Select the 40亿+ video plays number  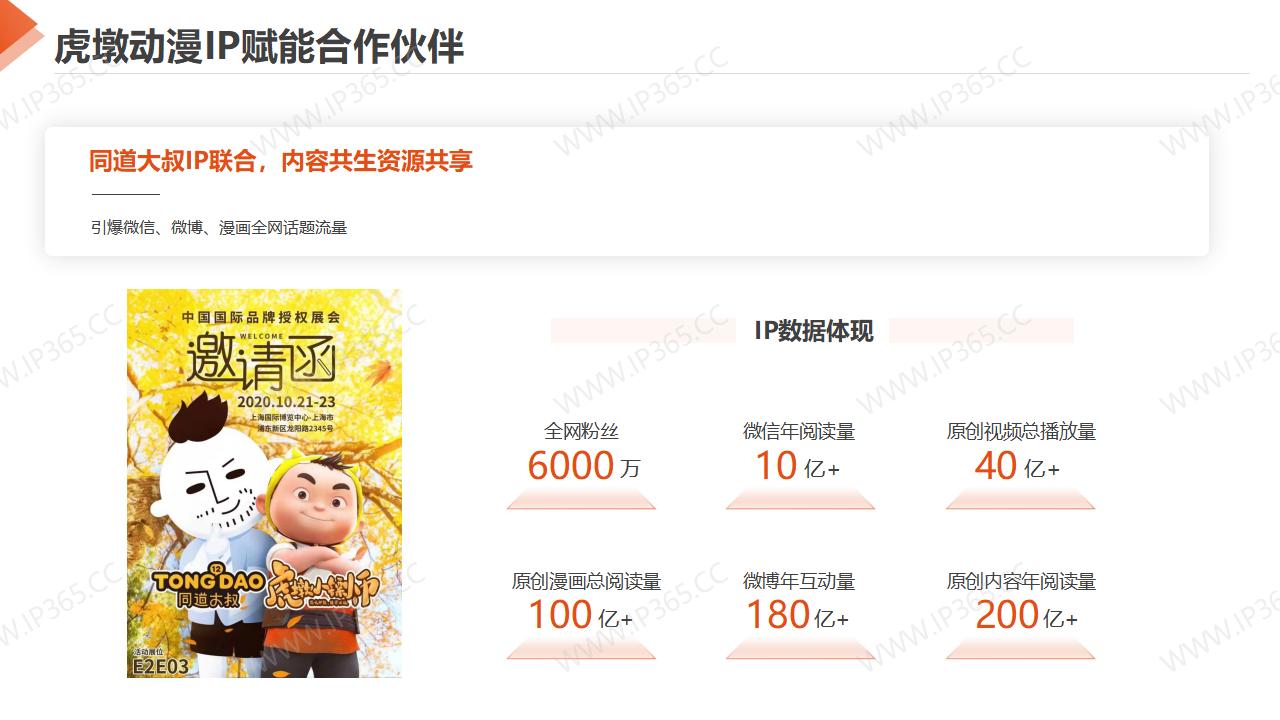tap(1017, 466)
